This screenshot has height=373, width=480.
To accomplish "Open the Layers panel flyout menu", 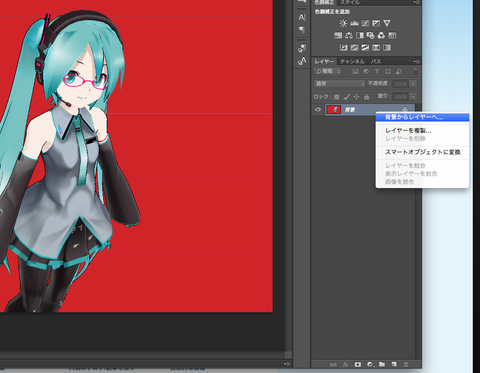I will [x=417, y=62].
